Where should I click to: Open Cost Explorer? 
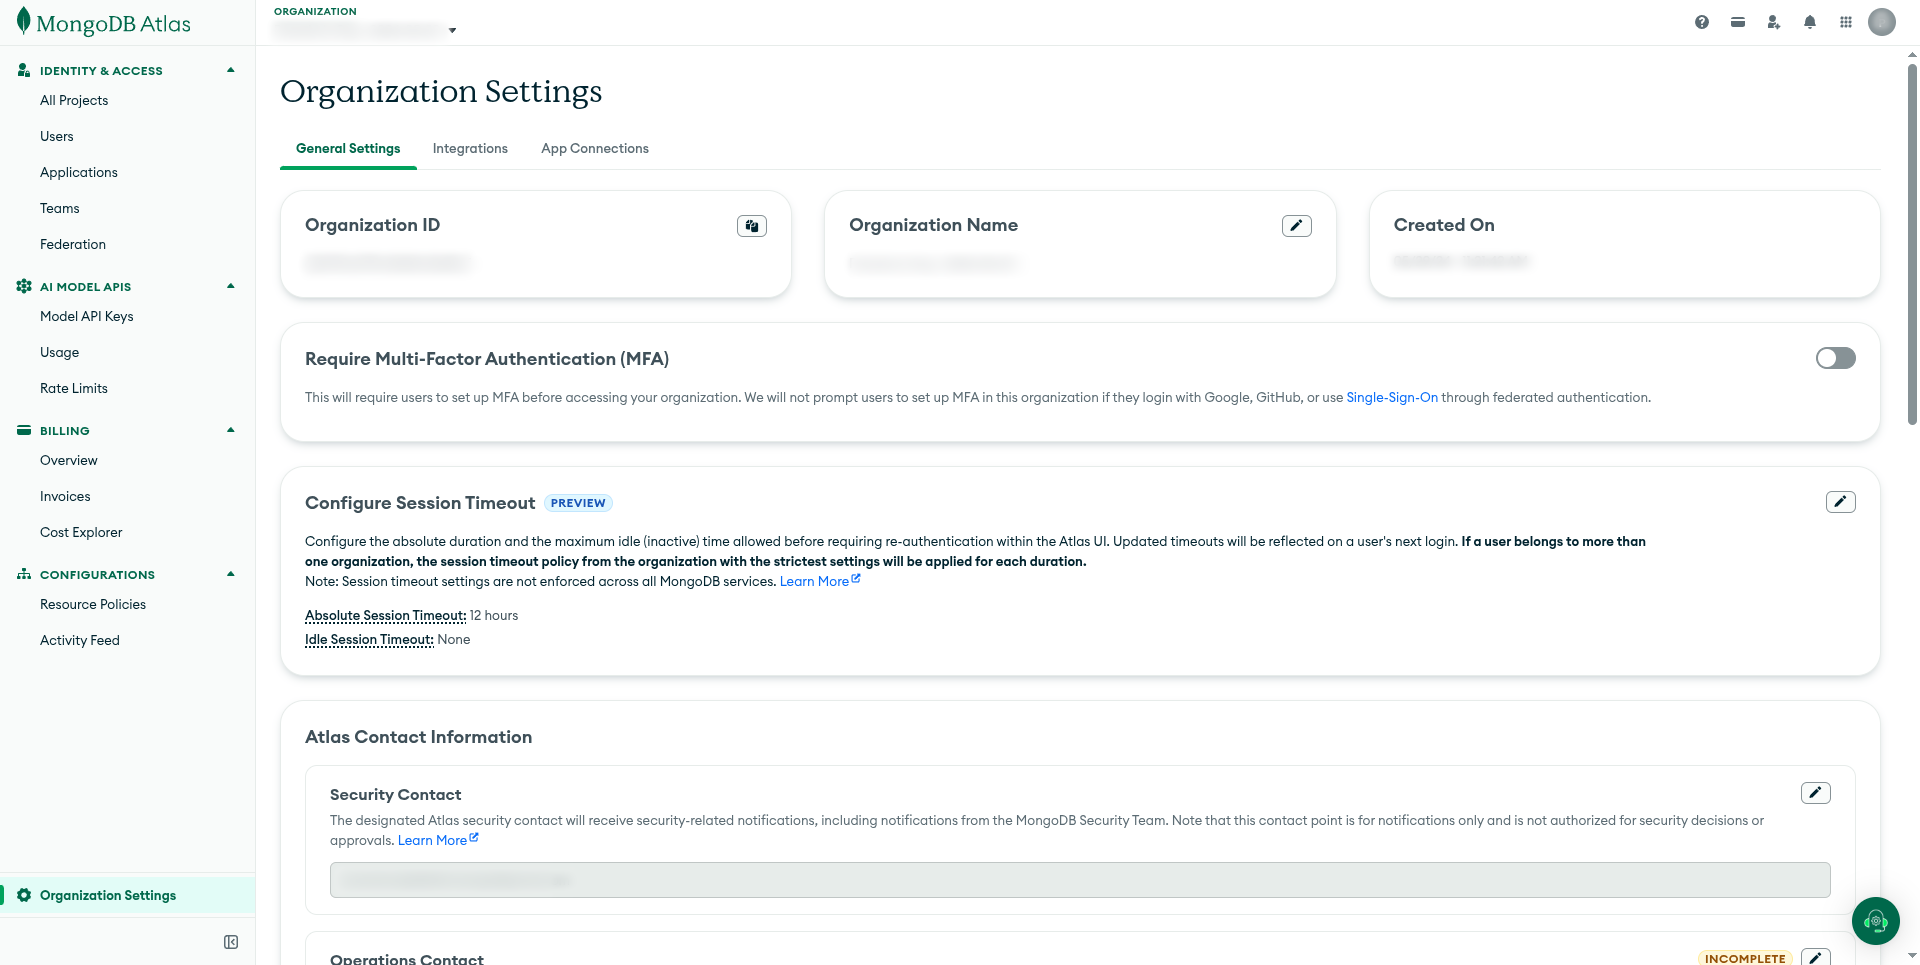click(81, 532)
